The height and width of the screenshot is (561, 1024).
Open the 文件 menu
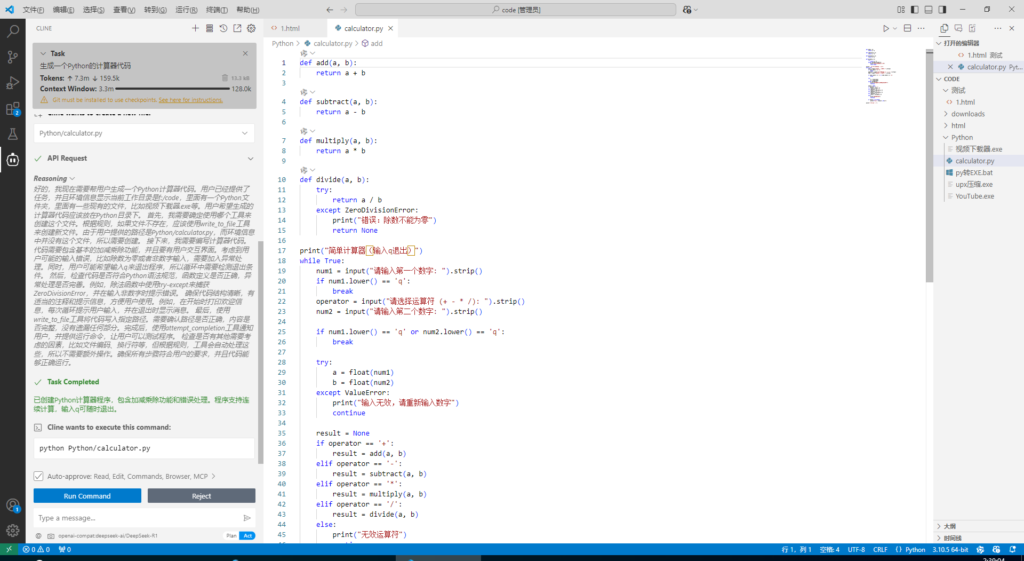33,10
